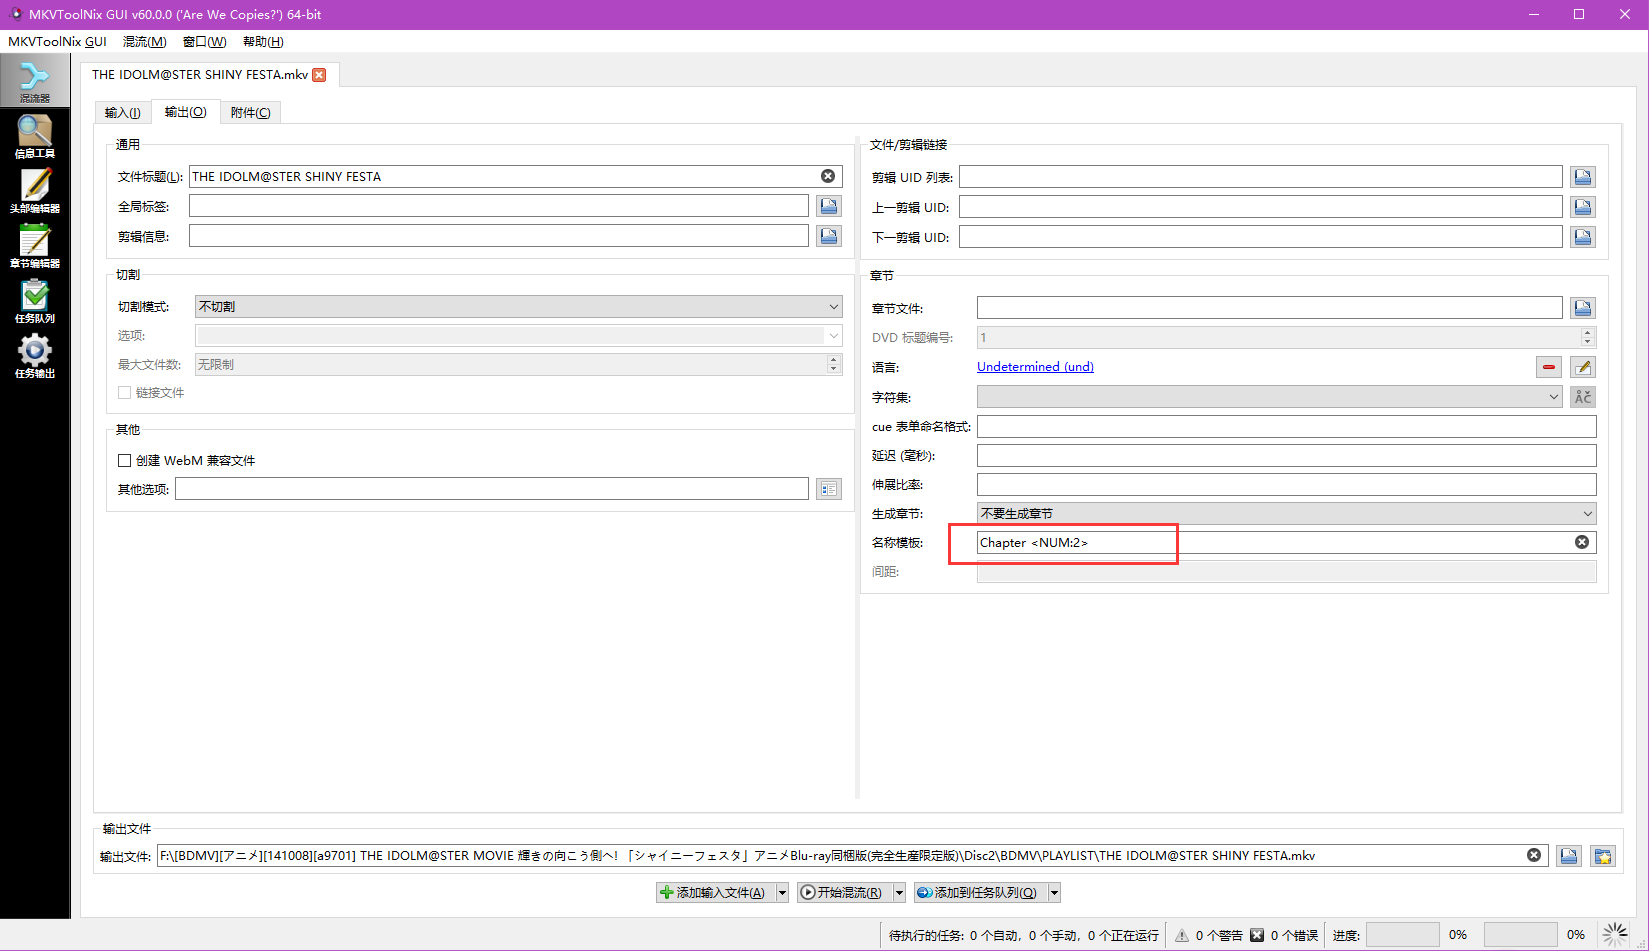Switch to Input tab (输入)
Screen dimensions: 1649x951
(x=123, y=112)
